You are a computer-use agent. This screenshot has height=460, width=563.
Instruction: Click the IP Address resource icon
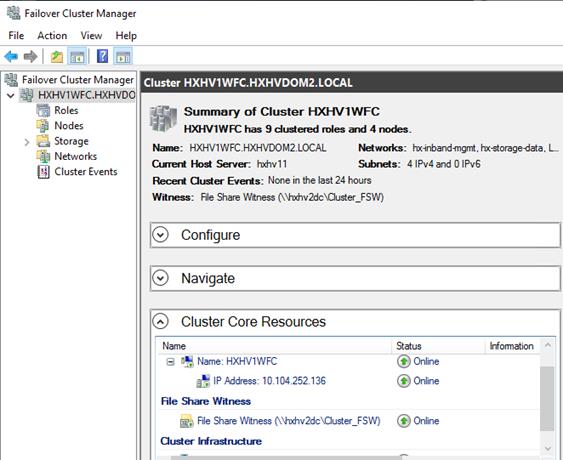pos(203,381)
